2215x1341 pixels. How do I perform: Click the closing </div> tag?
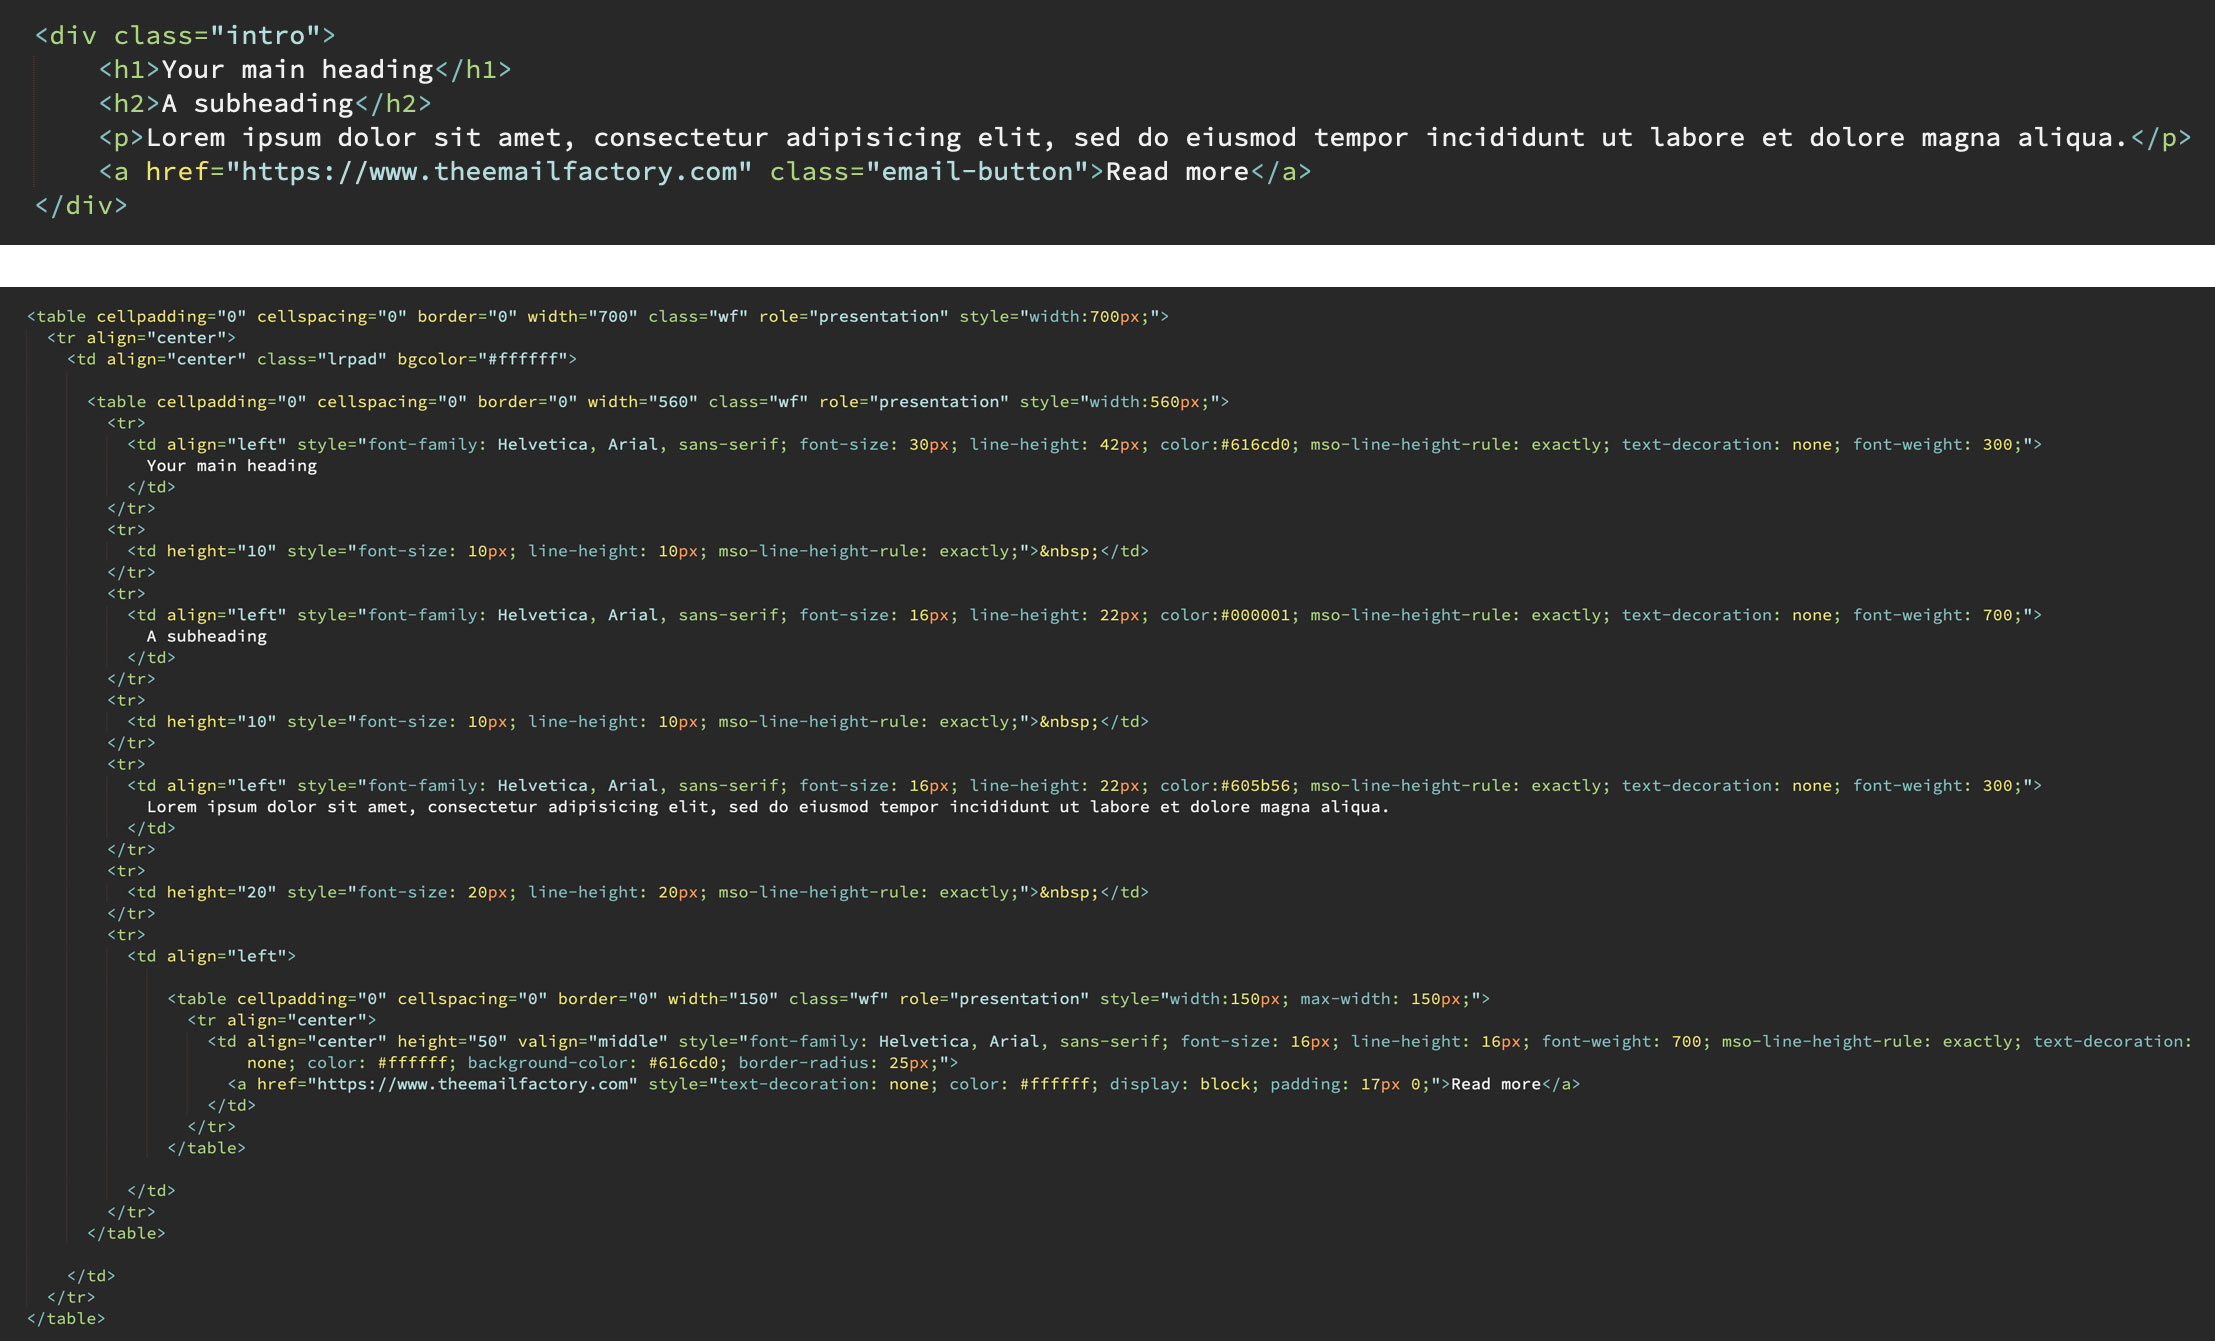[81, 205]
